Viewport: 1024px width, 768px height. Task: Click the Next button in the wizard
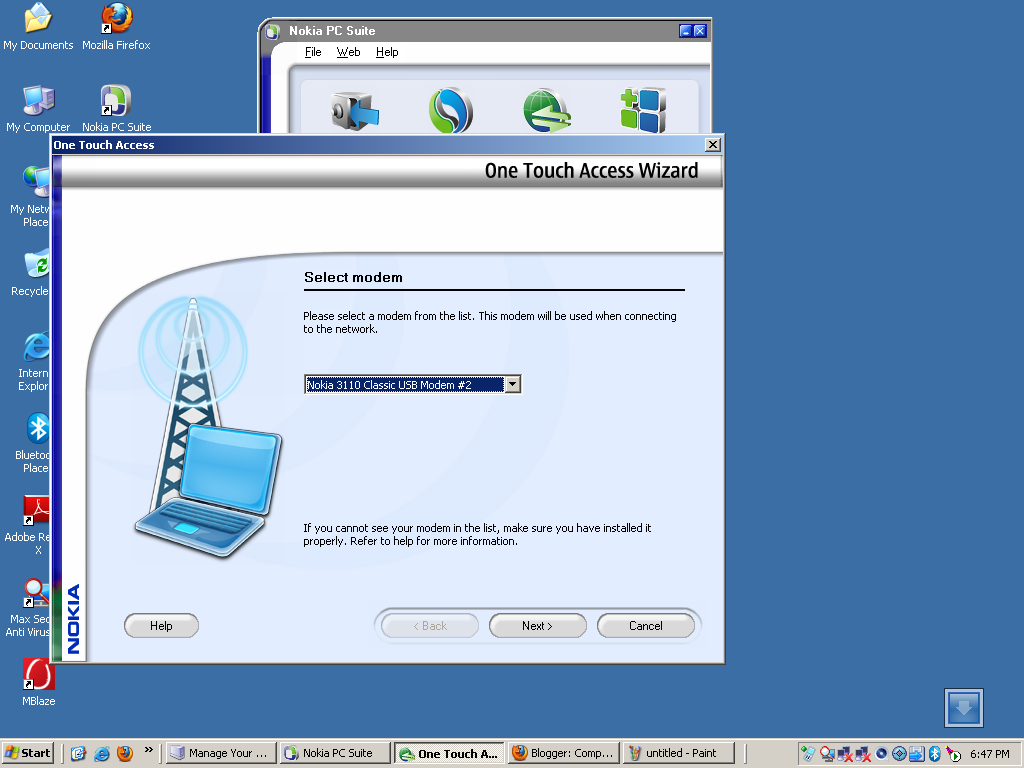[537, 626]
